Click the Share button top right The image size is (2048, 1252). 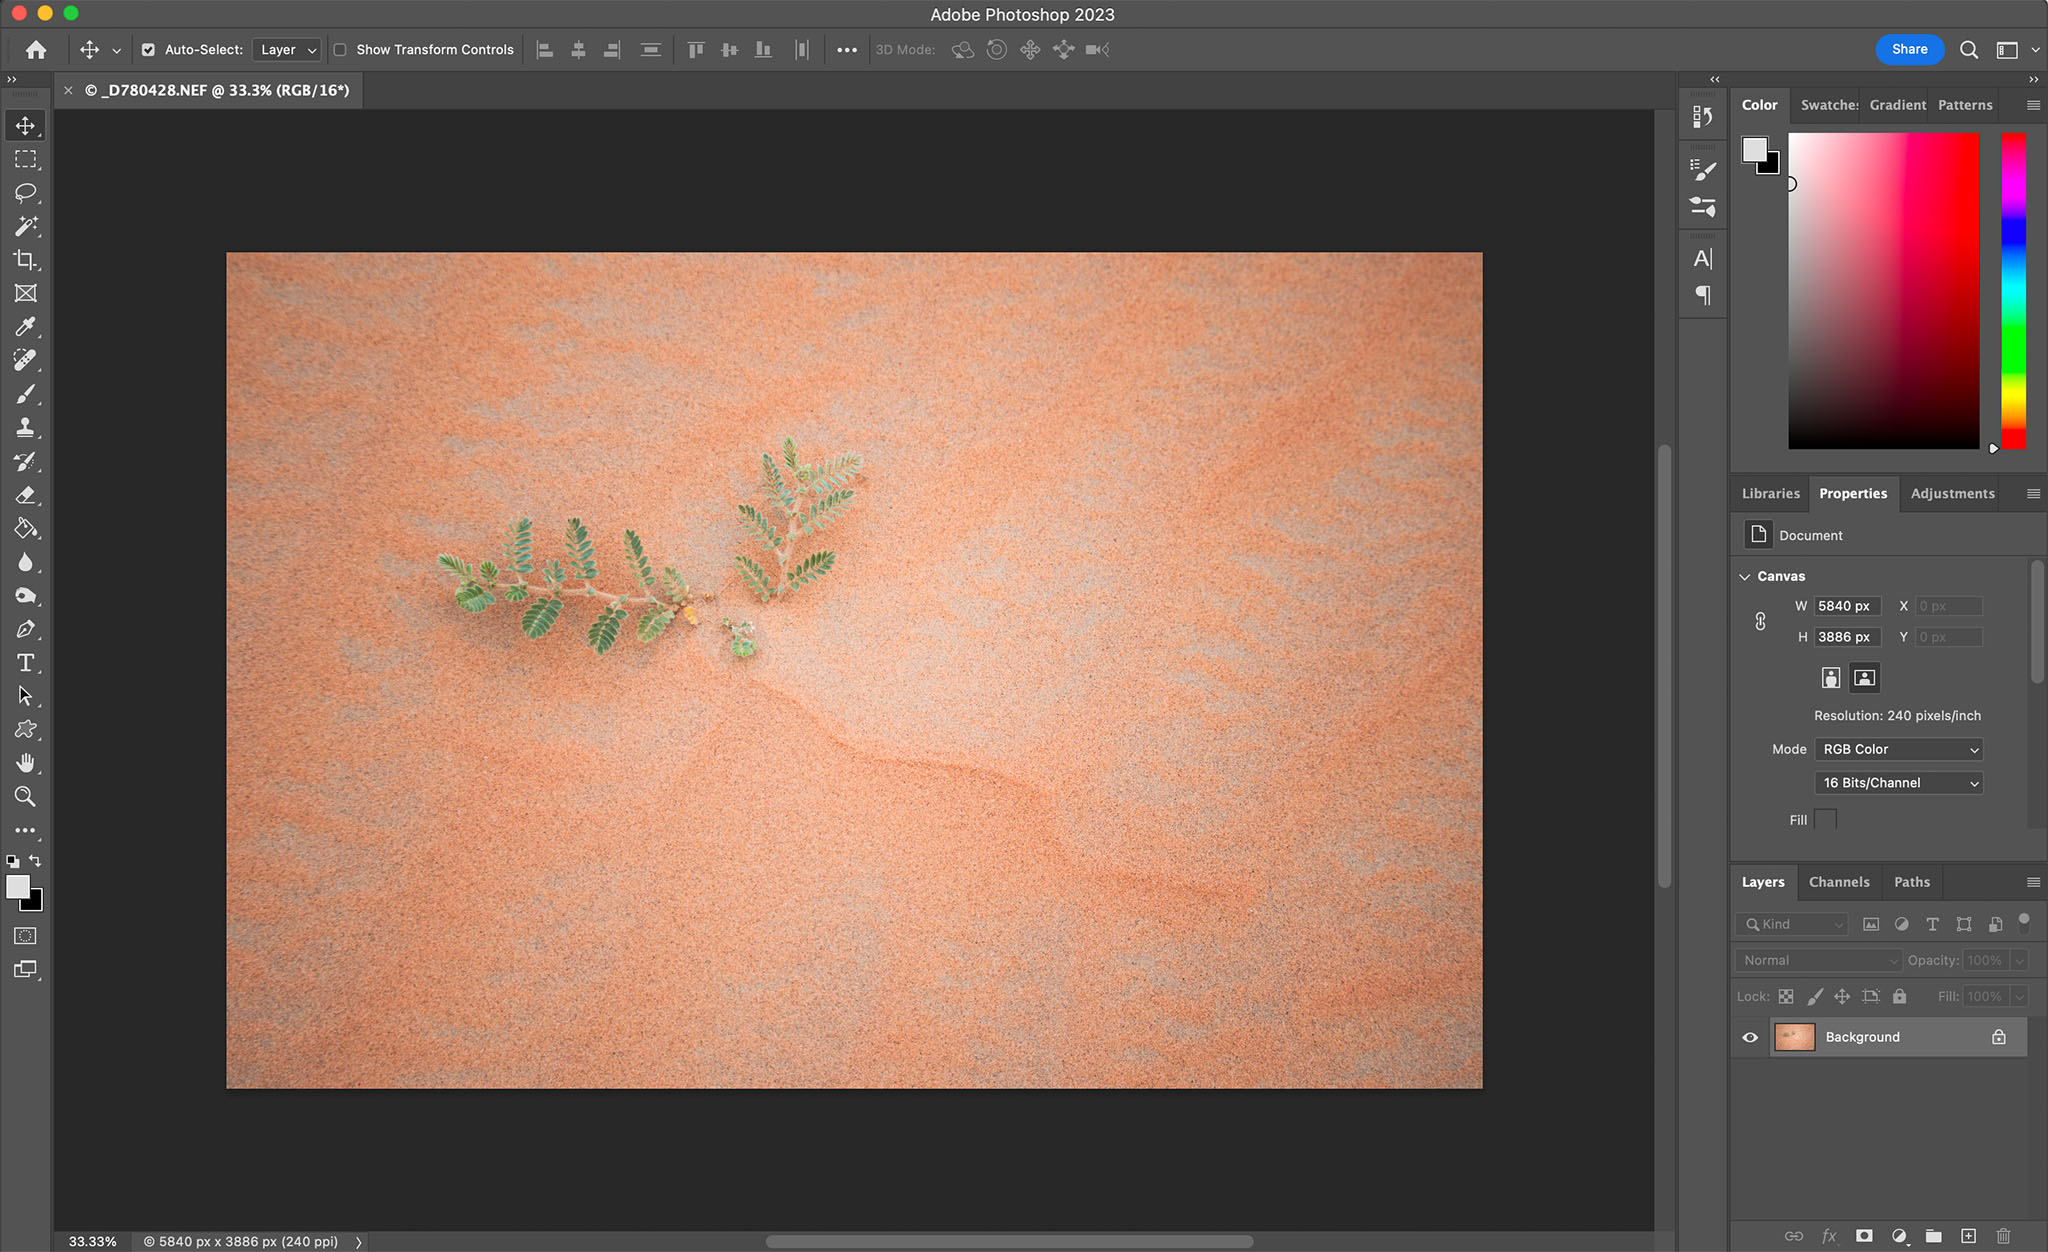click(x=1909, y=48)
